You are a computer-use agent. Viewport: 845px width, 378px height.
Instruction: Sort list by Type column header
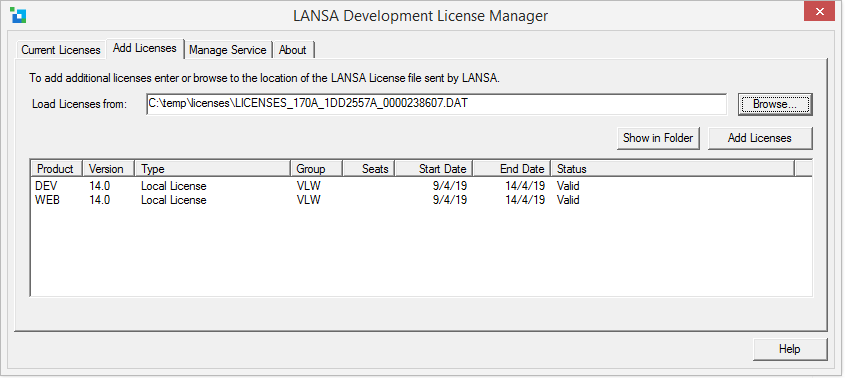pyautogui.click(x=212, y=169)
